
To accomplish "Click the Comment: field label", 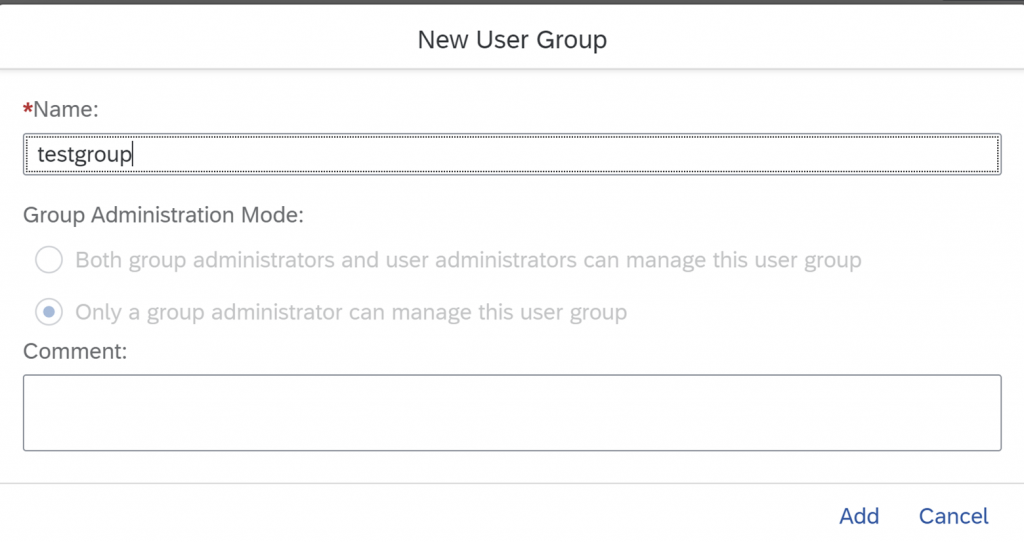I will tap(75, 351).
